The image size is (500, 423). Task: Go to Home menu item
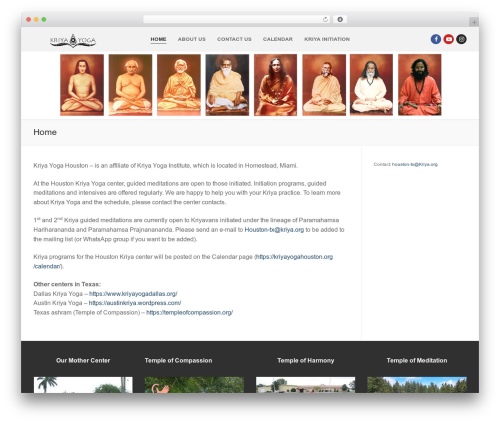(x=158, y=39)
